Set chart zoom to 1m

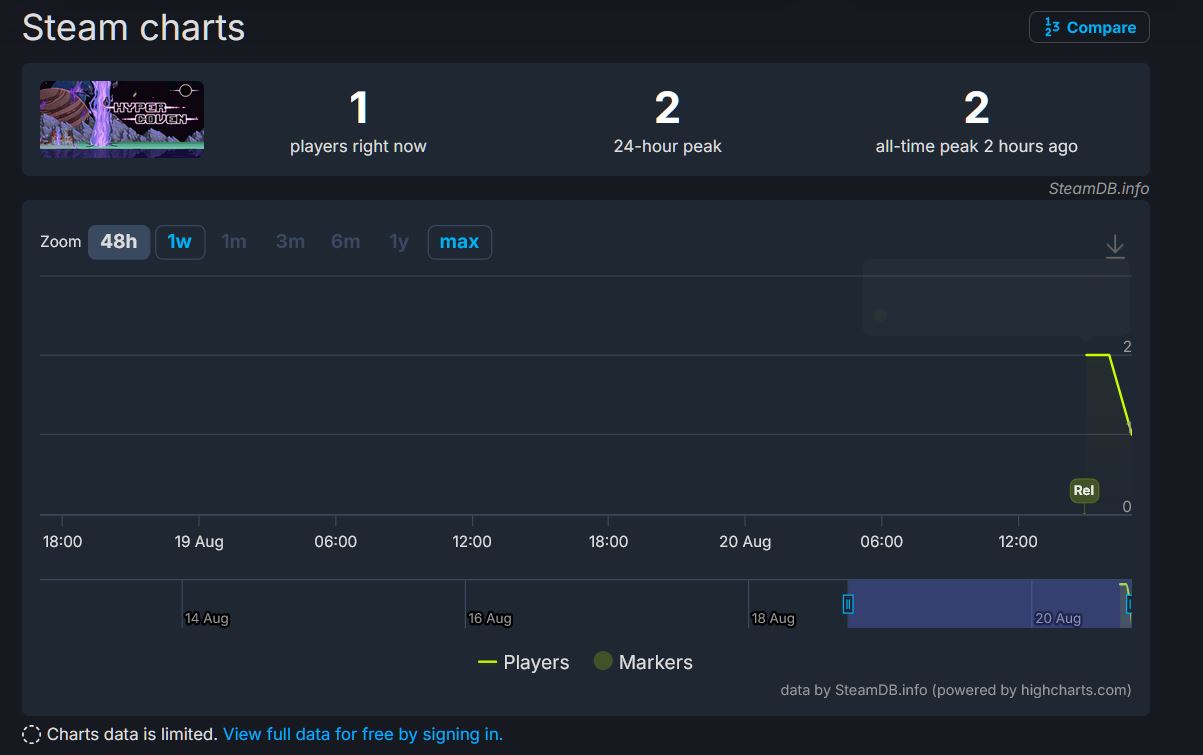[234, 242]
